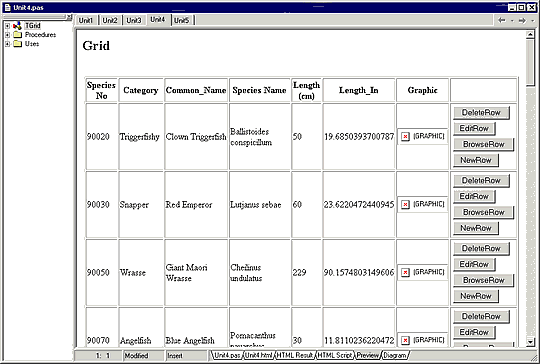The image size is (540, 364).
Task: Open the forward arrow history dropdown
Action: [532, 21]
